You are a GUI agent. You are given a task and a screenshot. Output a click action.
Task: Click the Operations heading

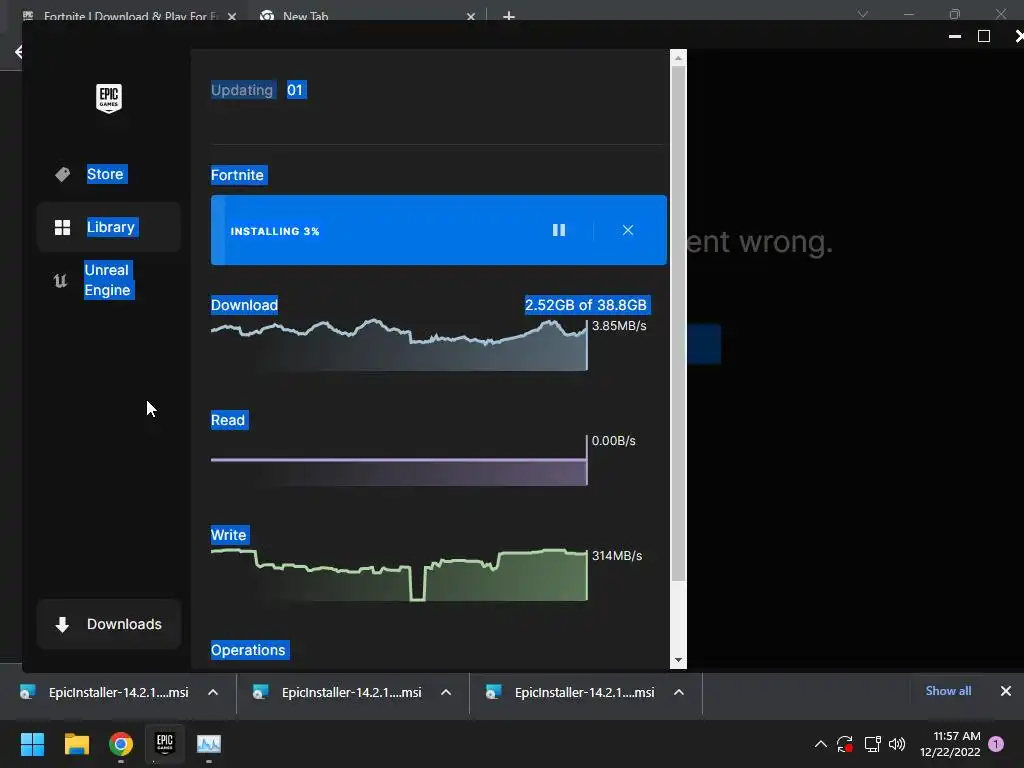(x=248, y=650)
